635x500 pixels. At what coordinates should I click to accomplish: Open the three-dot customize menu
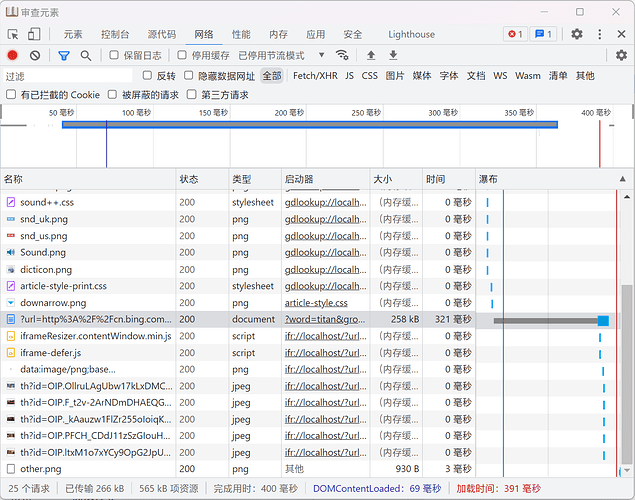[600, 34]
